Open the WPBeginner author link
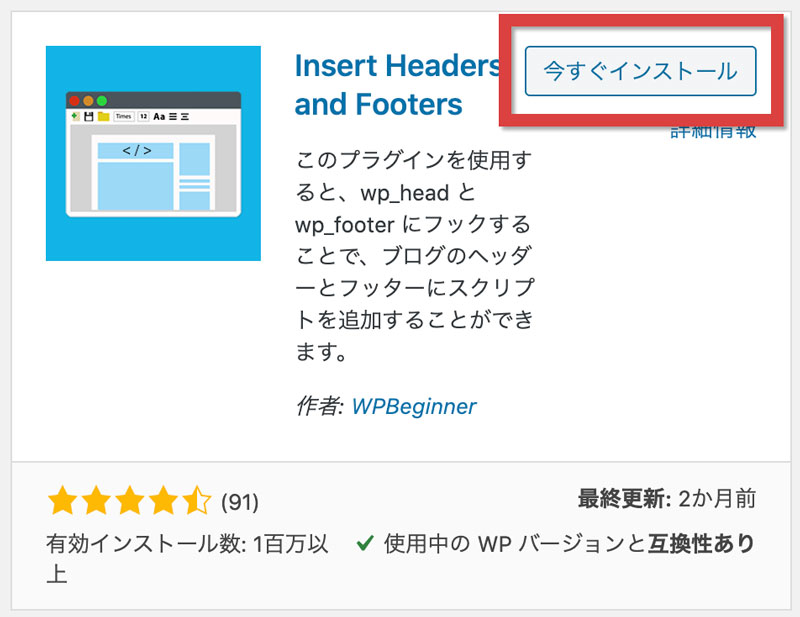Viewport: 800px width, 617px height. [x=414, y=407]
